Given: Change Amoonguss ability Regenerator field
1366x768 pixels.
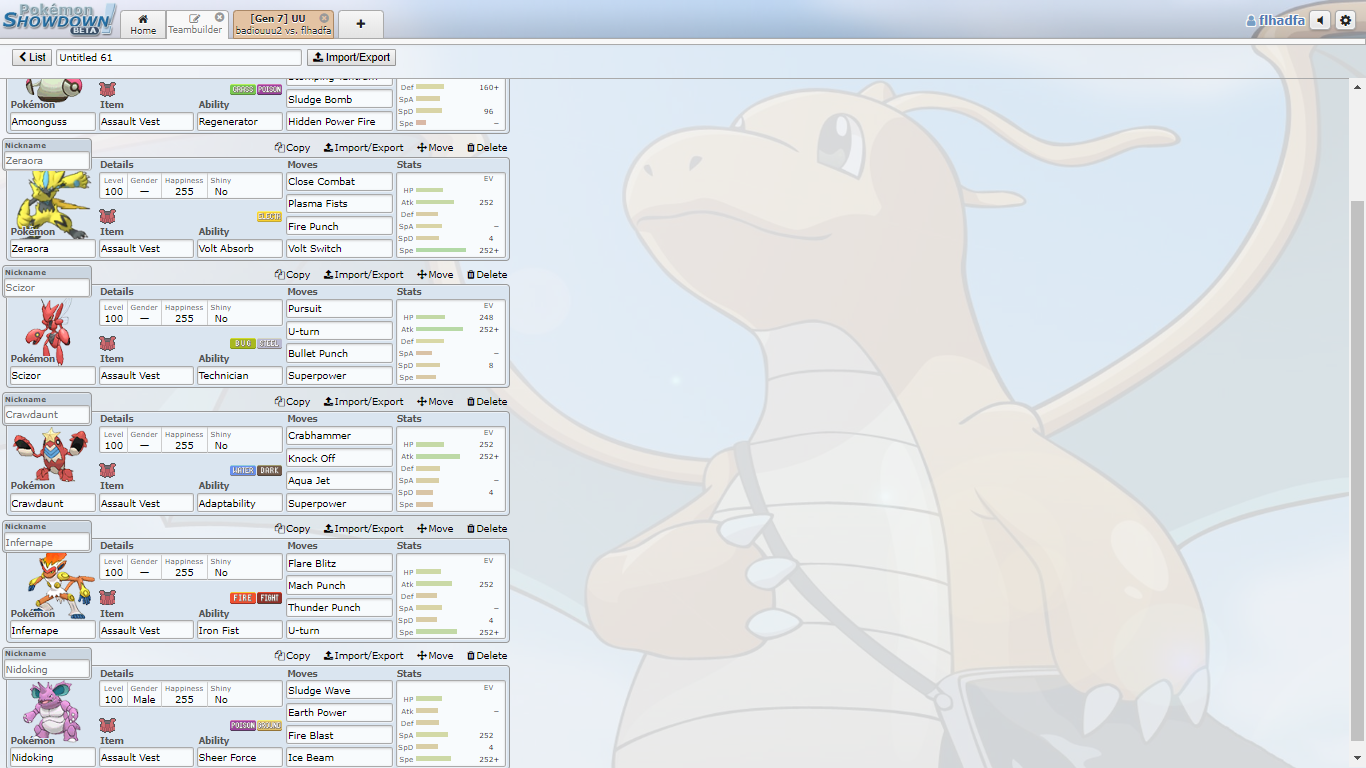Looking at the screenshot, I should (x=239, y=122).
